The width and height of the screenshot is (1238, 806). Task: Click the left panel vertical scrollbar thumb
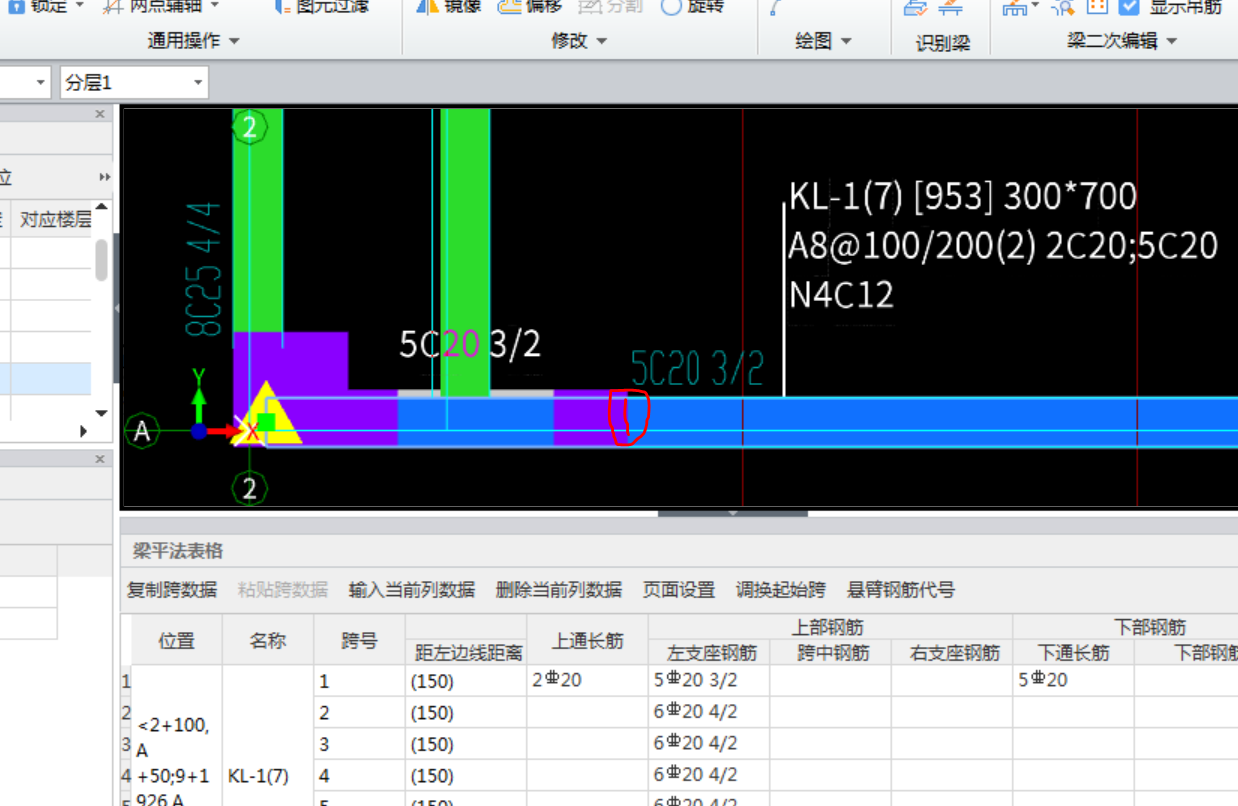coord(101,259)
